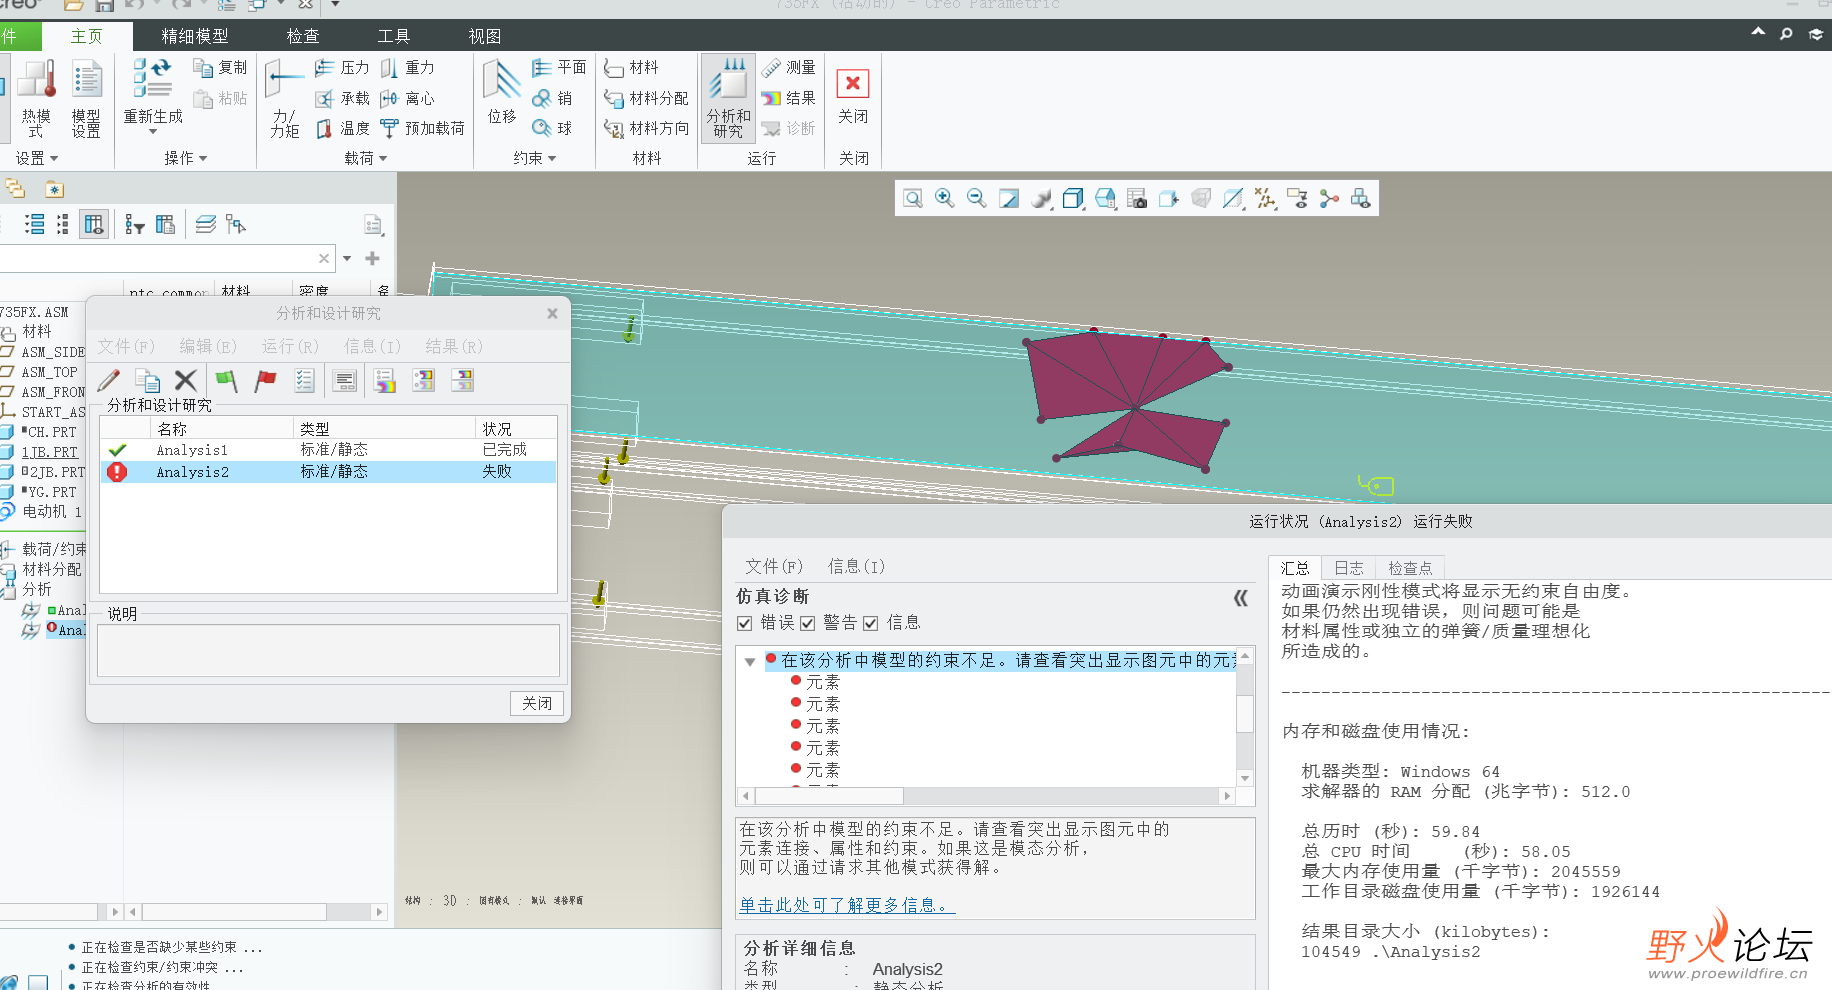Click the 模型设置 model setup icon
The image size is (1832, 990).
[86, 98]
